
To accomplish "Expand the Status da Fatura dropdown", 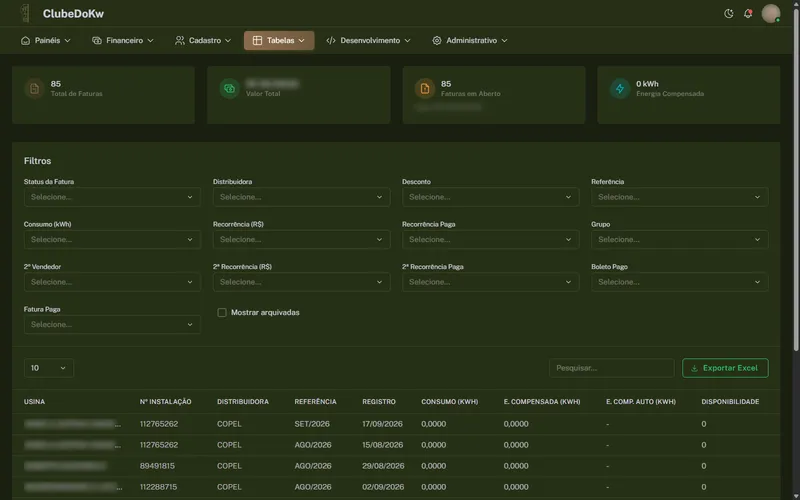I will point(112,197).
